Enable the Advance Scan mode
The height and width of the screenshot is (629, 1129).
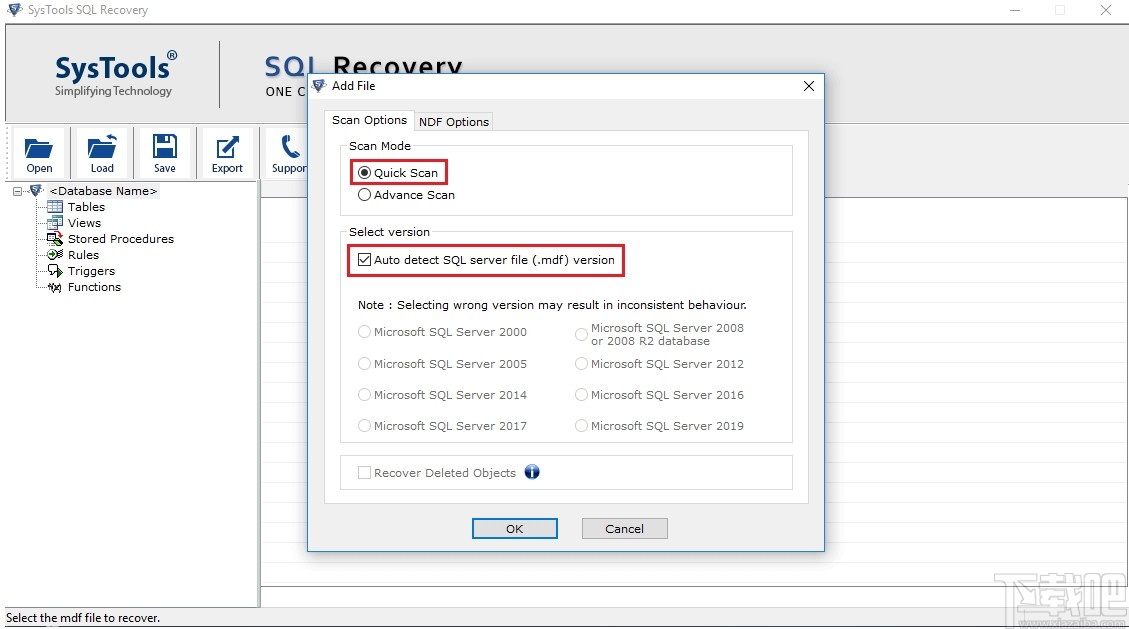click(365, 195)
